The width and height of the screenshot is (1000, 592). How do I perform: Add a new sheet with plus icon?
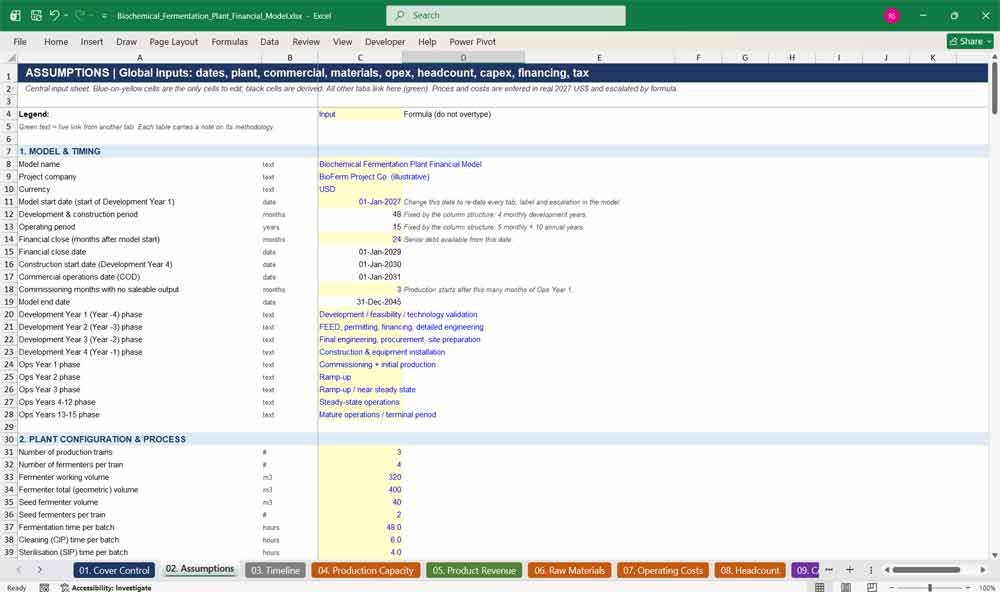[x=849, y=570]
